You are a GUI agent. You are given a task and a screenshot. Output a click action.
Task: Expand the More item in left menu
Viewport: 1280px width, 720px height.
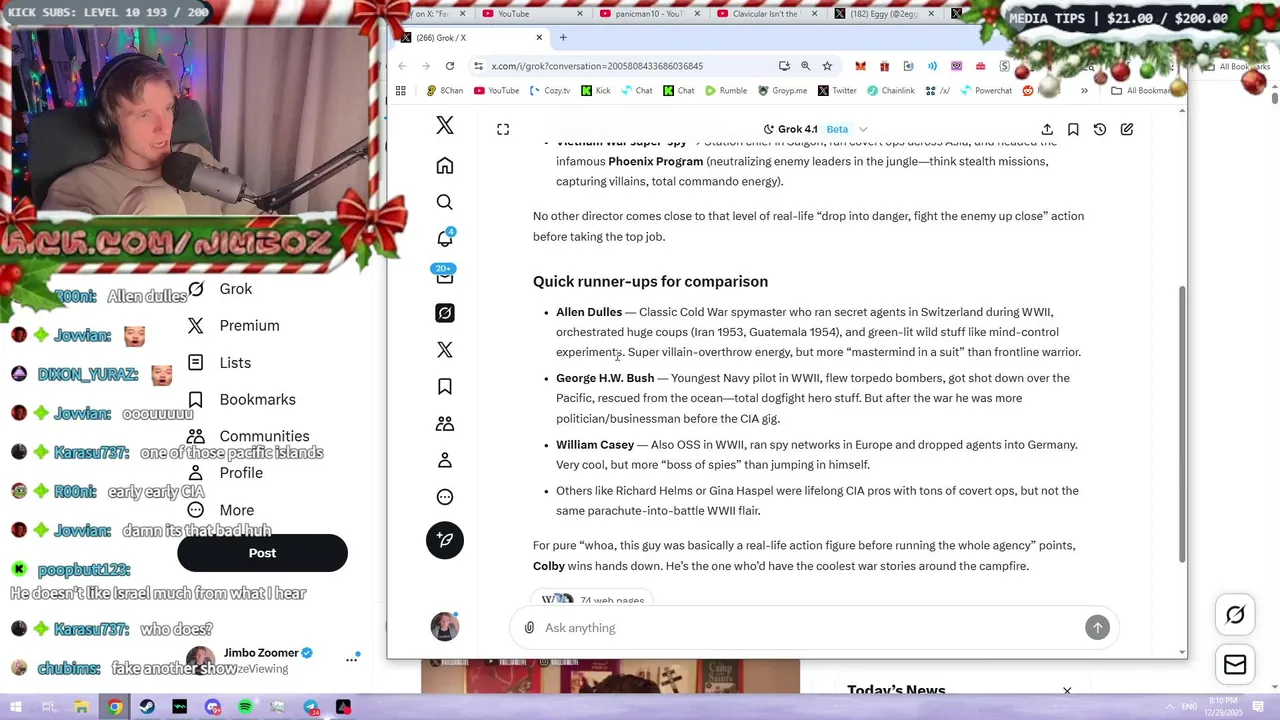click(220, 510)
